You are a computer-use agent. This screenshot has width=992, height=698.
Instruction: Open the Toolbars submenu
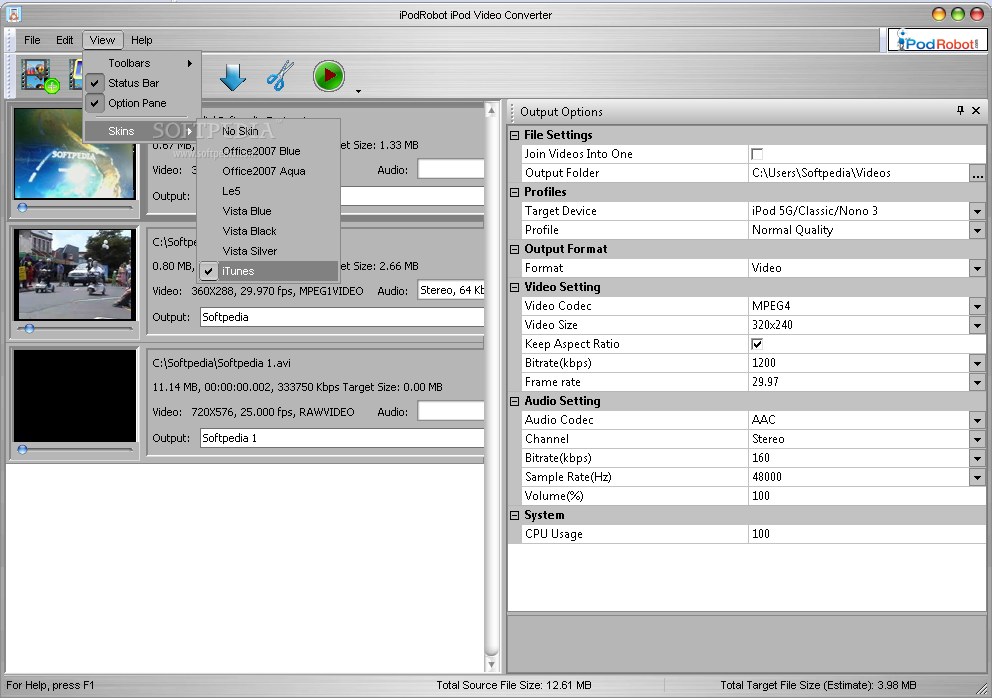click(x=142, y=63)
